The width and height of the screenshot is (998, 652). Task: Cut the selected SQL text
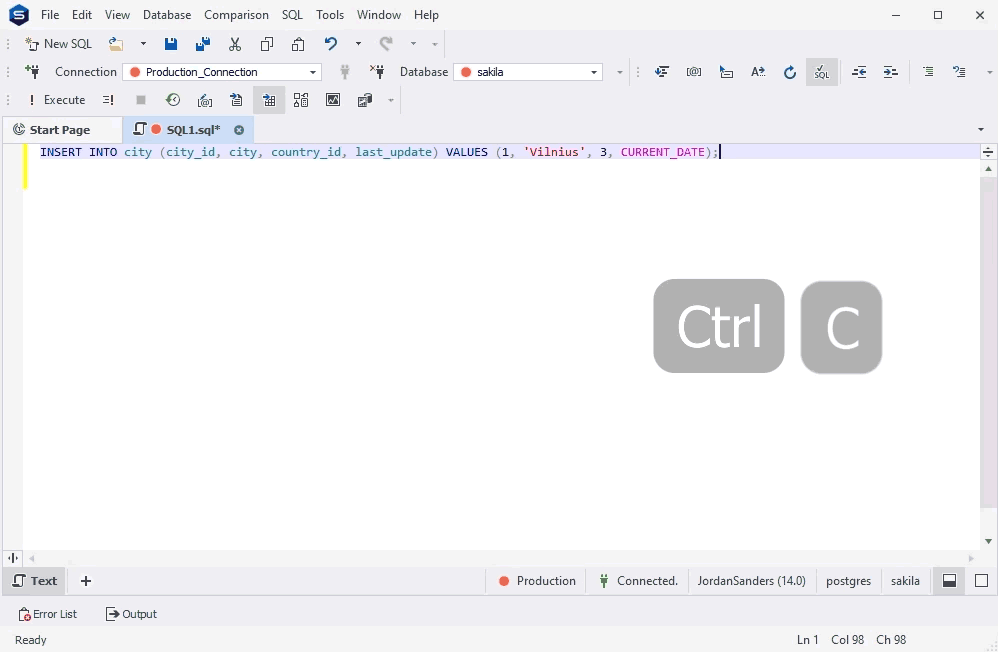tap(235, 43)
